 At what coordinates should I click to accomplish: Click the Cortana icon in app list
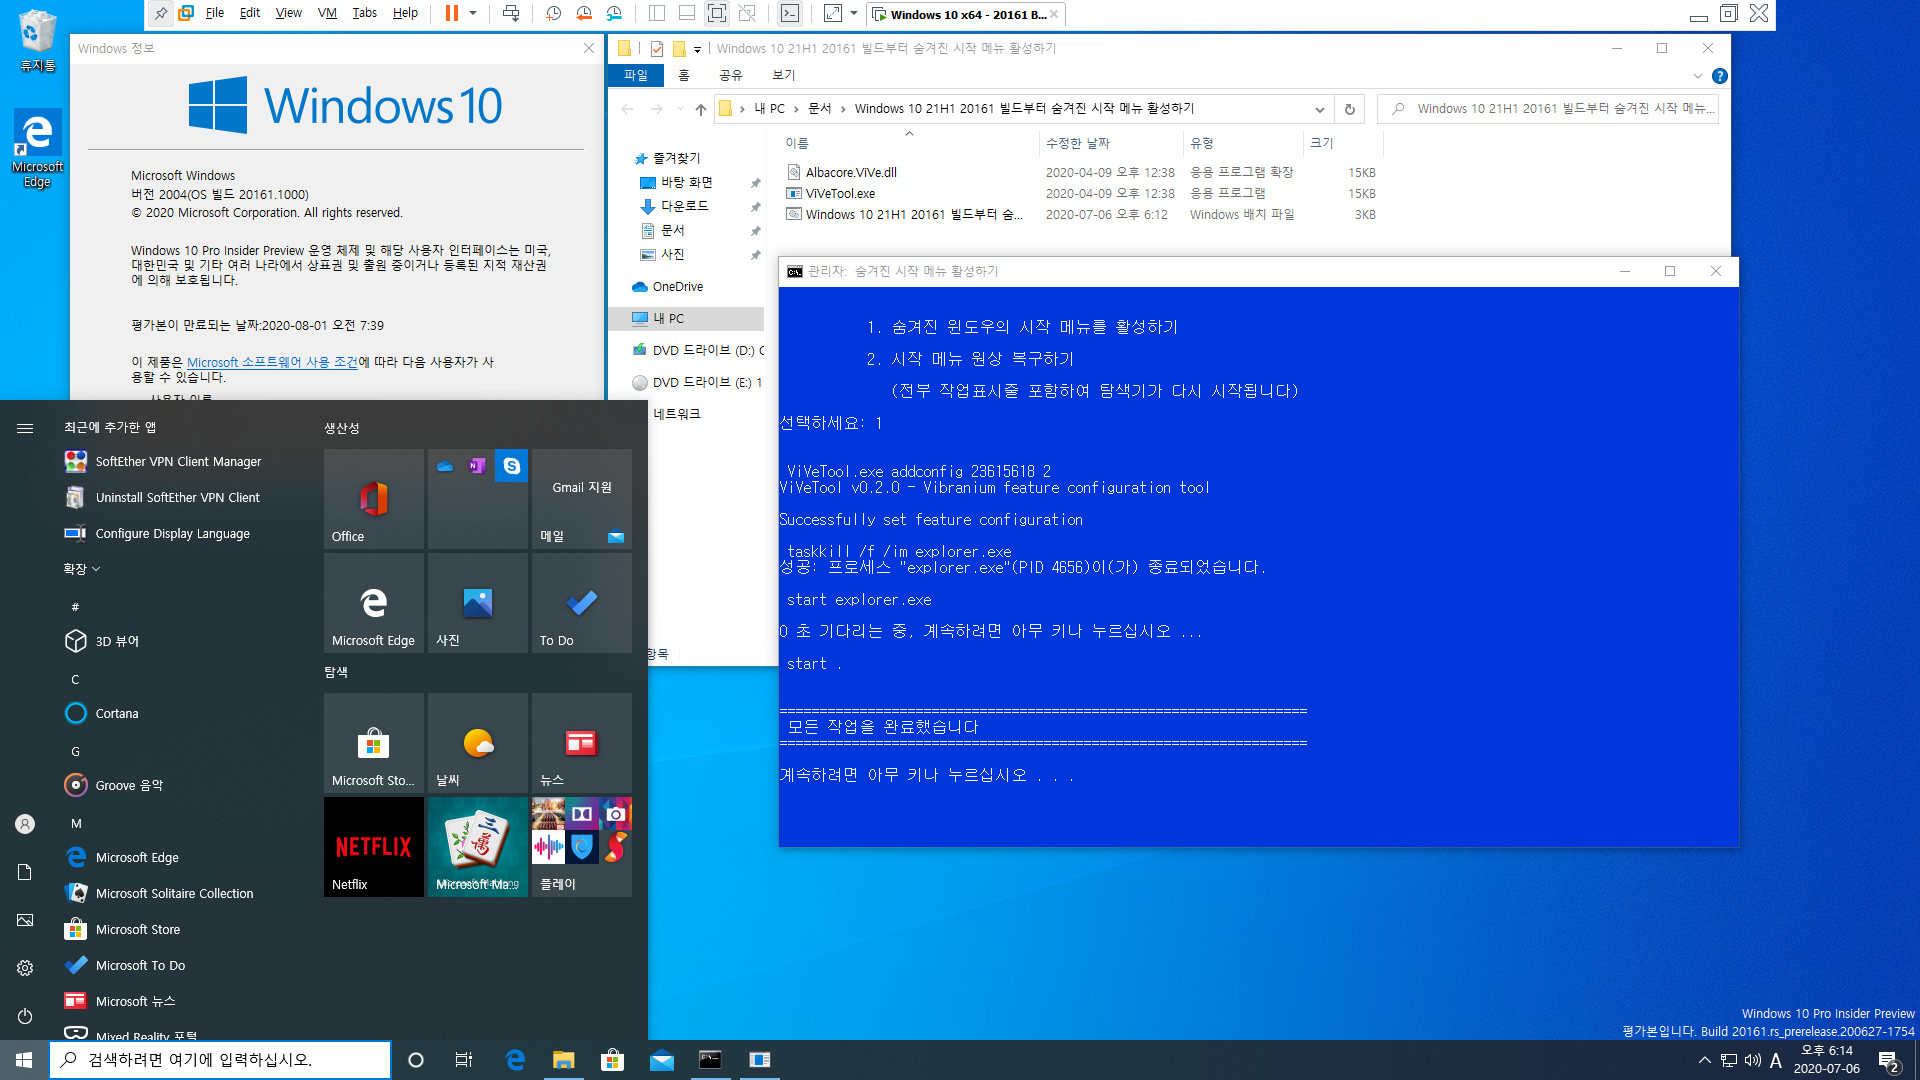pos(75,713)
